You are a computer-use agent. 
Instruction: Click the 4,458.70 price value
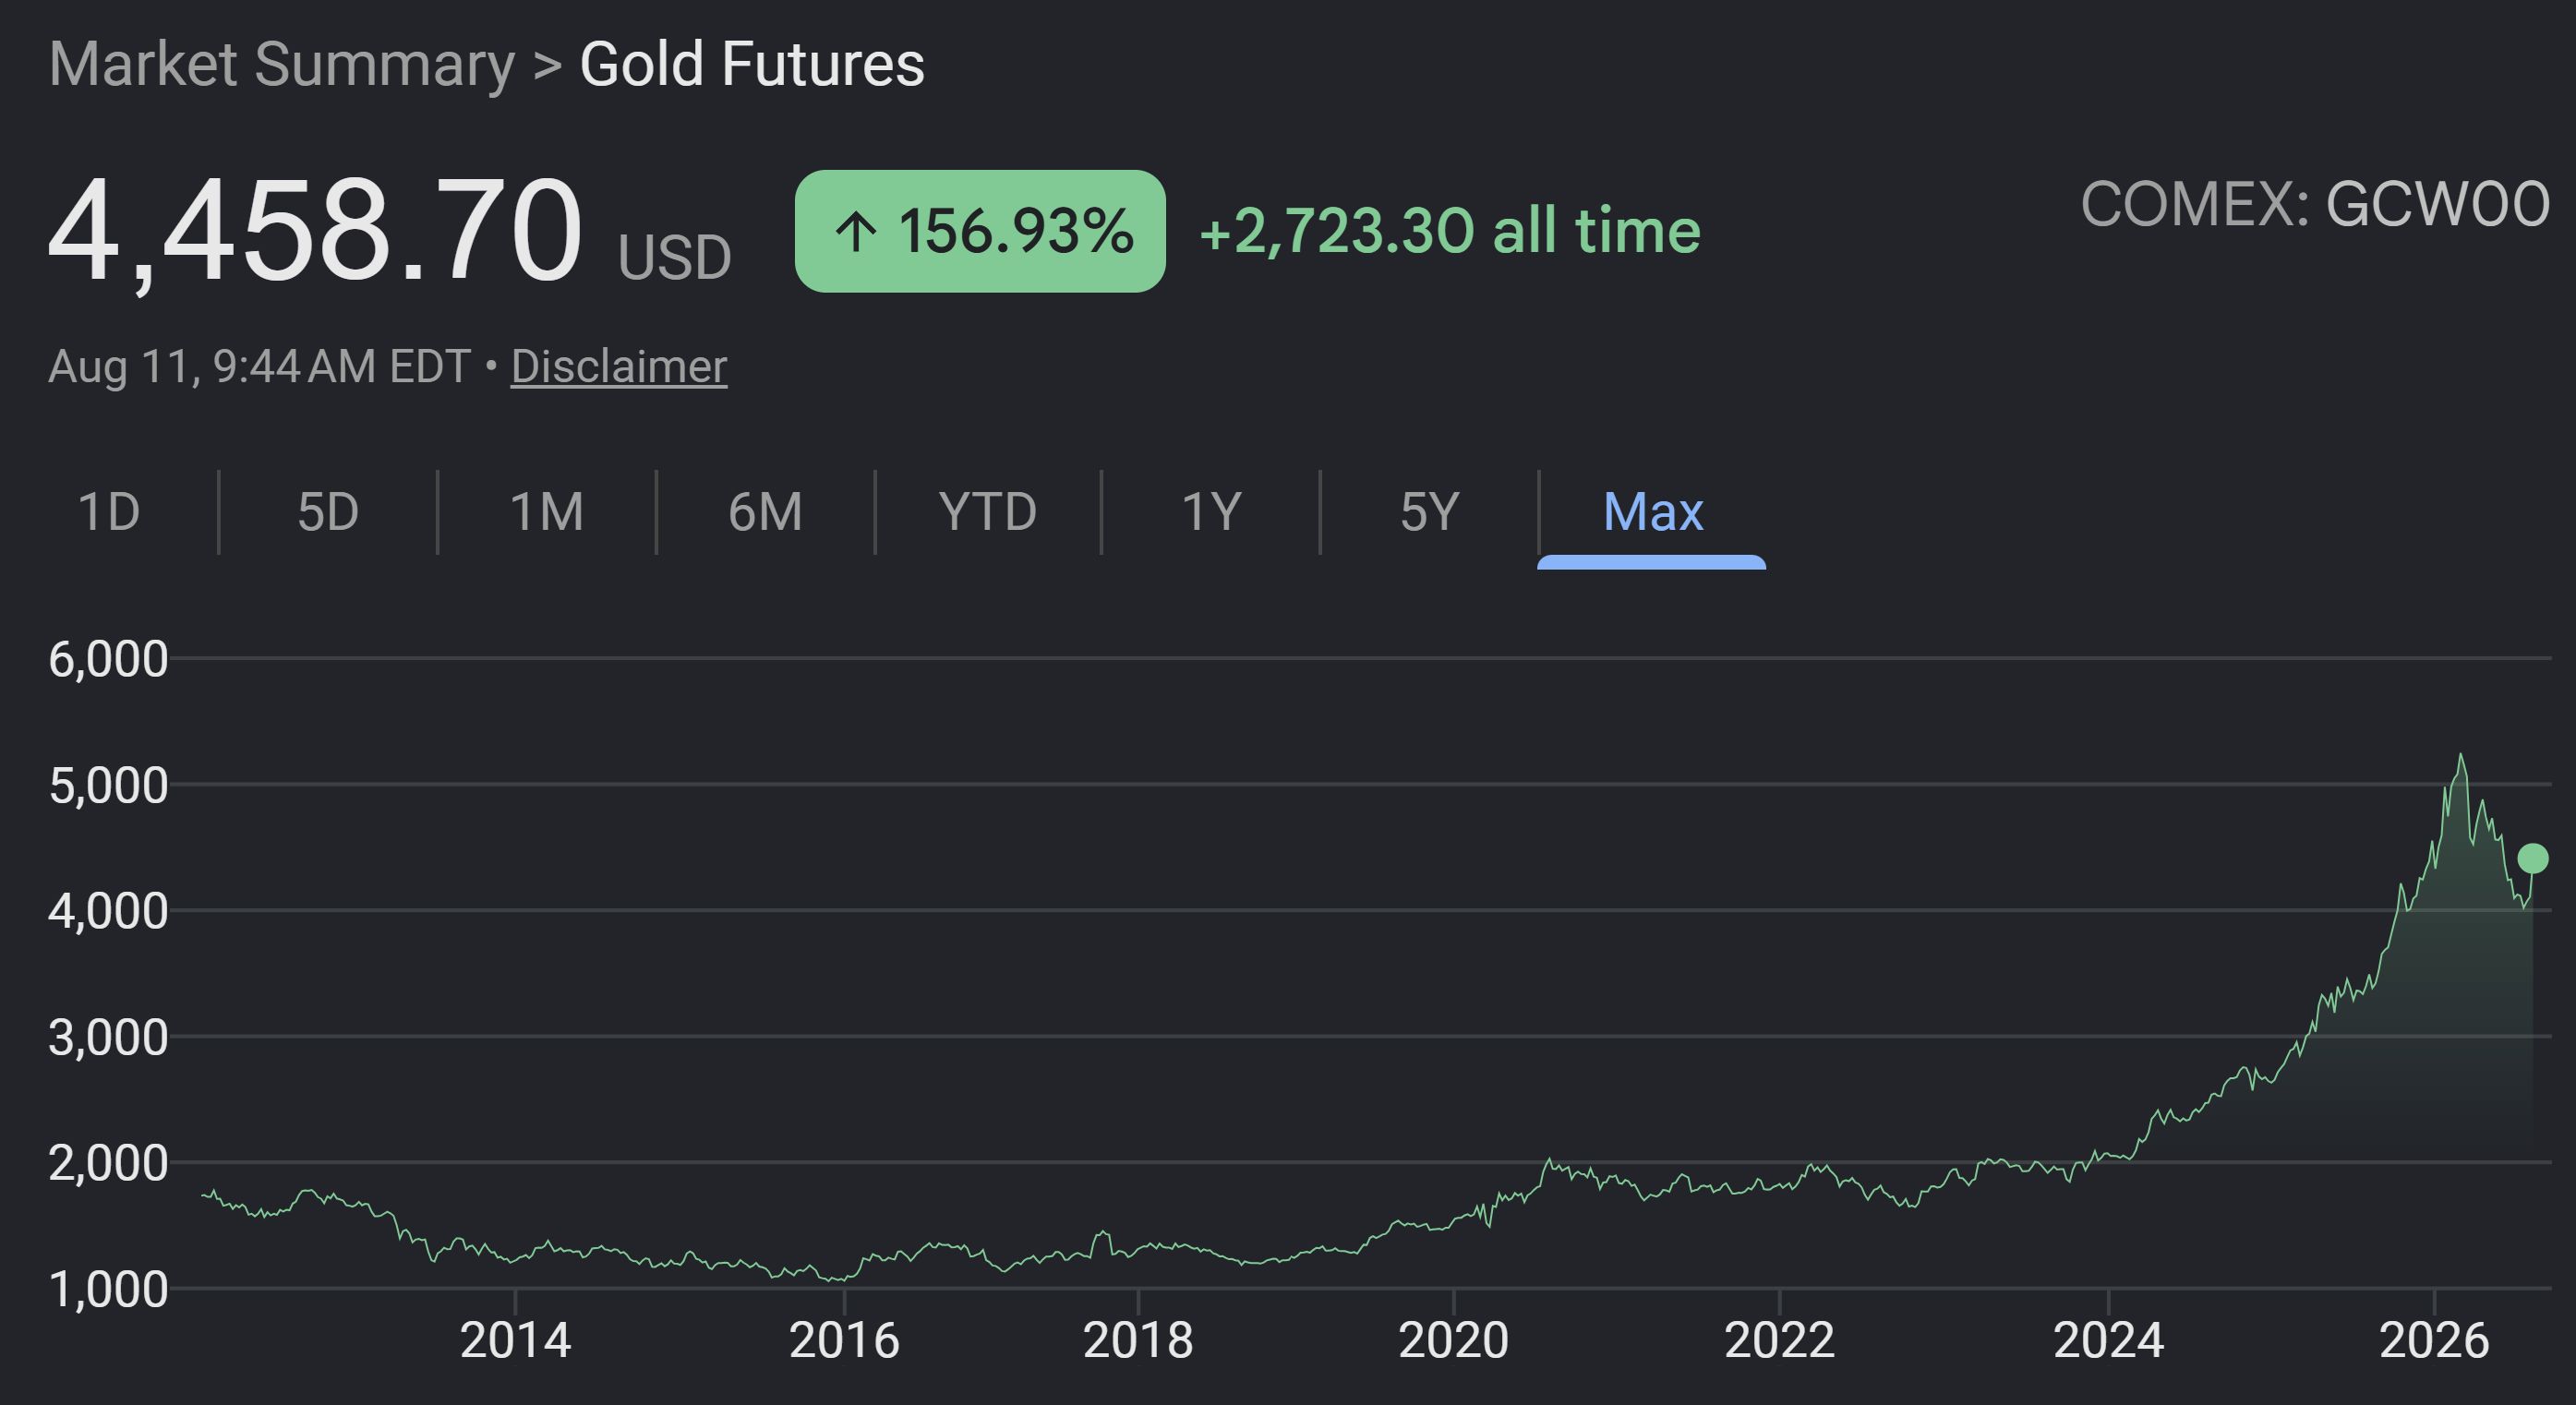click(315, 232)
